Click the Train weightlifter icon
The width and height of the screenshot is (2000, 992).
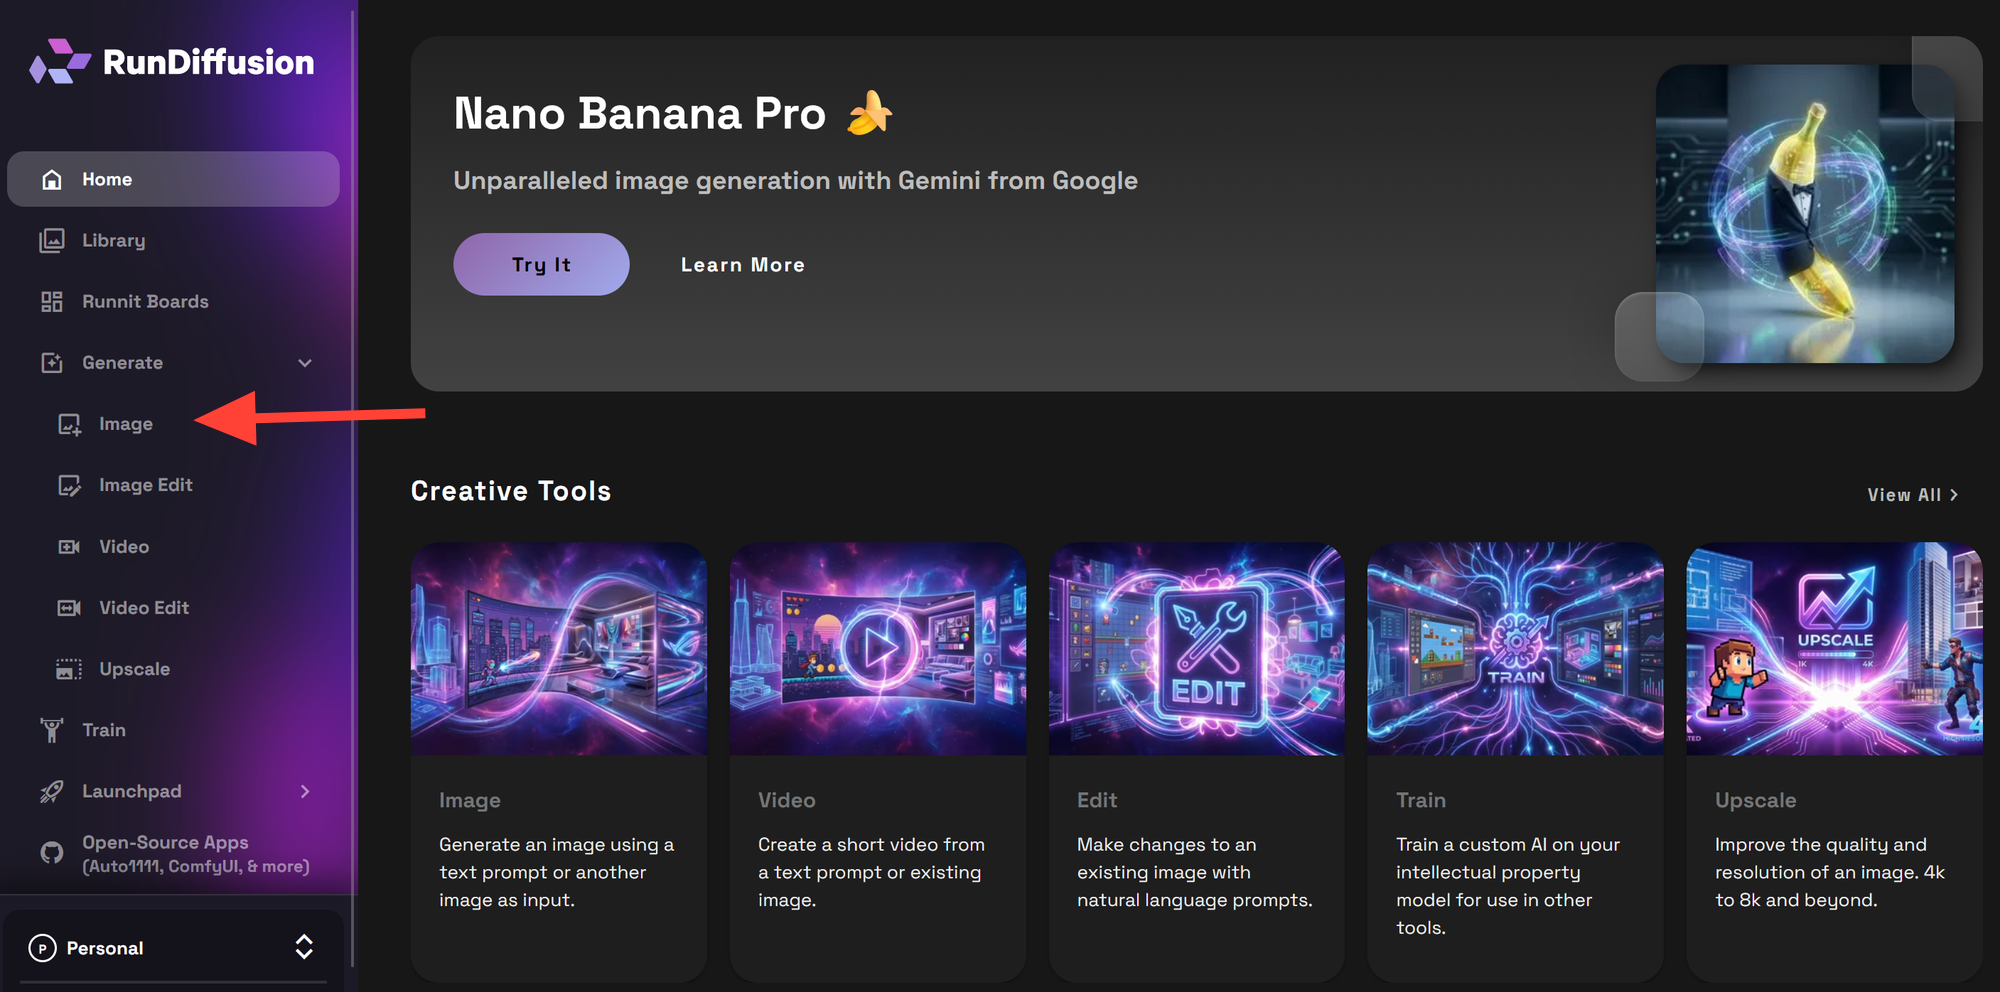(x=52, y=730)
